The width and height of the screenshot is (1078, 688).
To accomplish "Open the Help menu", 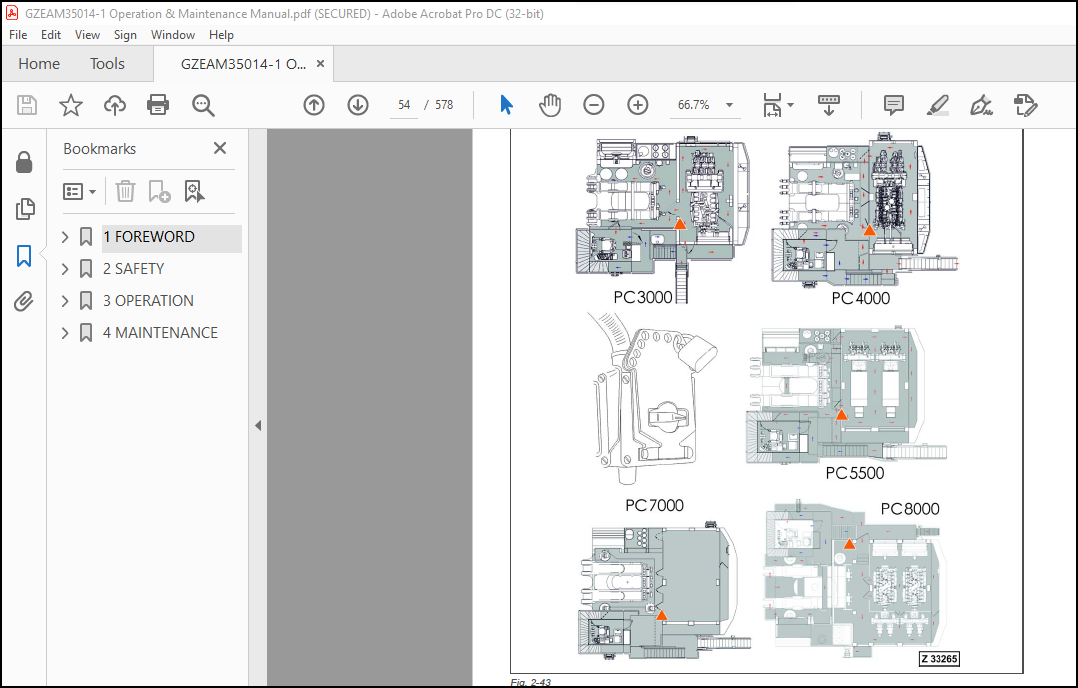I will coord(221,34).
